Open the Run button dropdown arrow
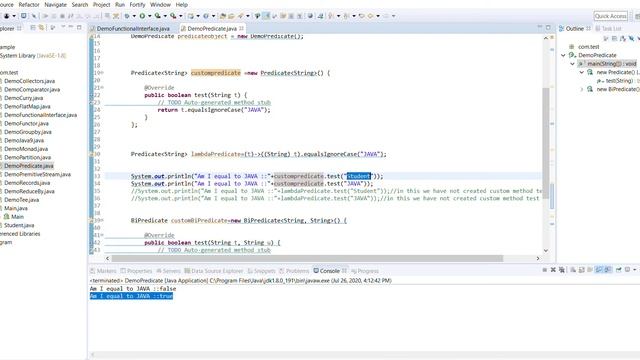 point(149,16)
